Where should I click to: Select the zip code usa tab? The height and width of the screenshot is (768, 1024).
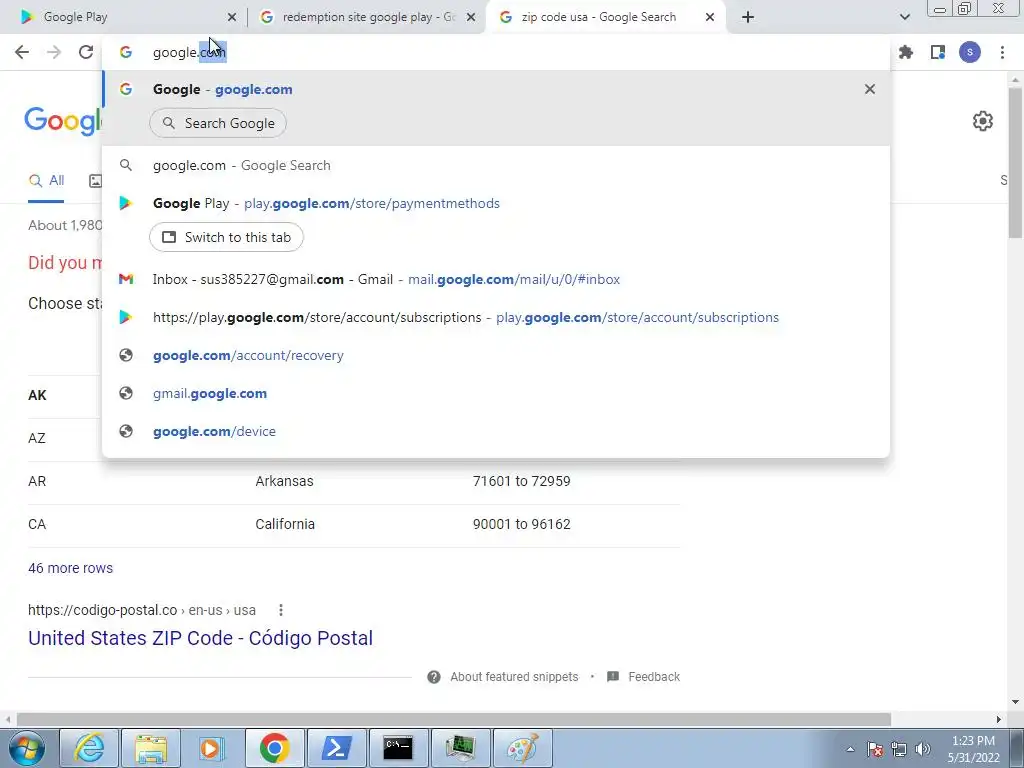tap(607, 17)
